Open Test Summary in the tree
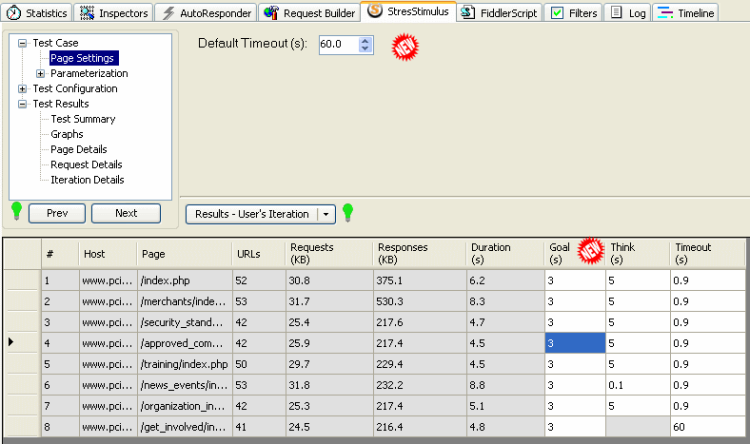This screenshot has width=750, height=444. 83,119
